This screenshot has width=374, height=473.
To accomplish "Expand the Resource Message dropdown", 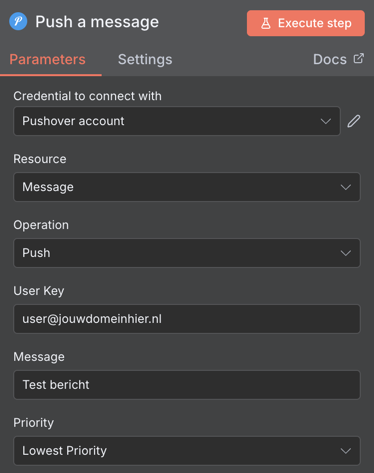I will click(x=187, y=187).
